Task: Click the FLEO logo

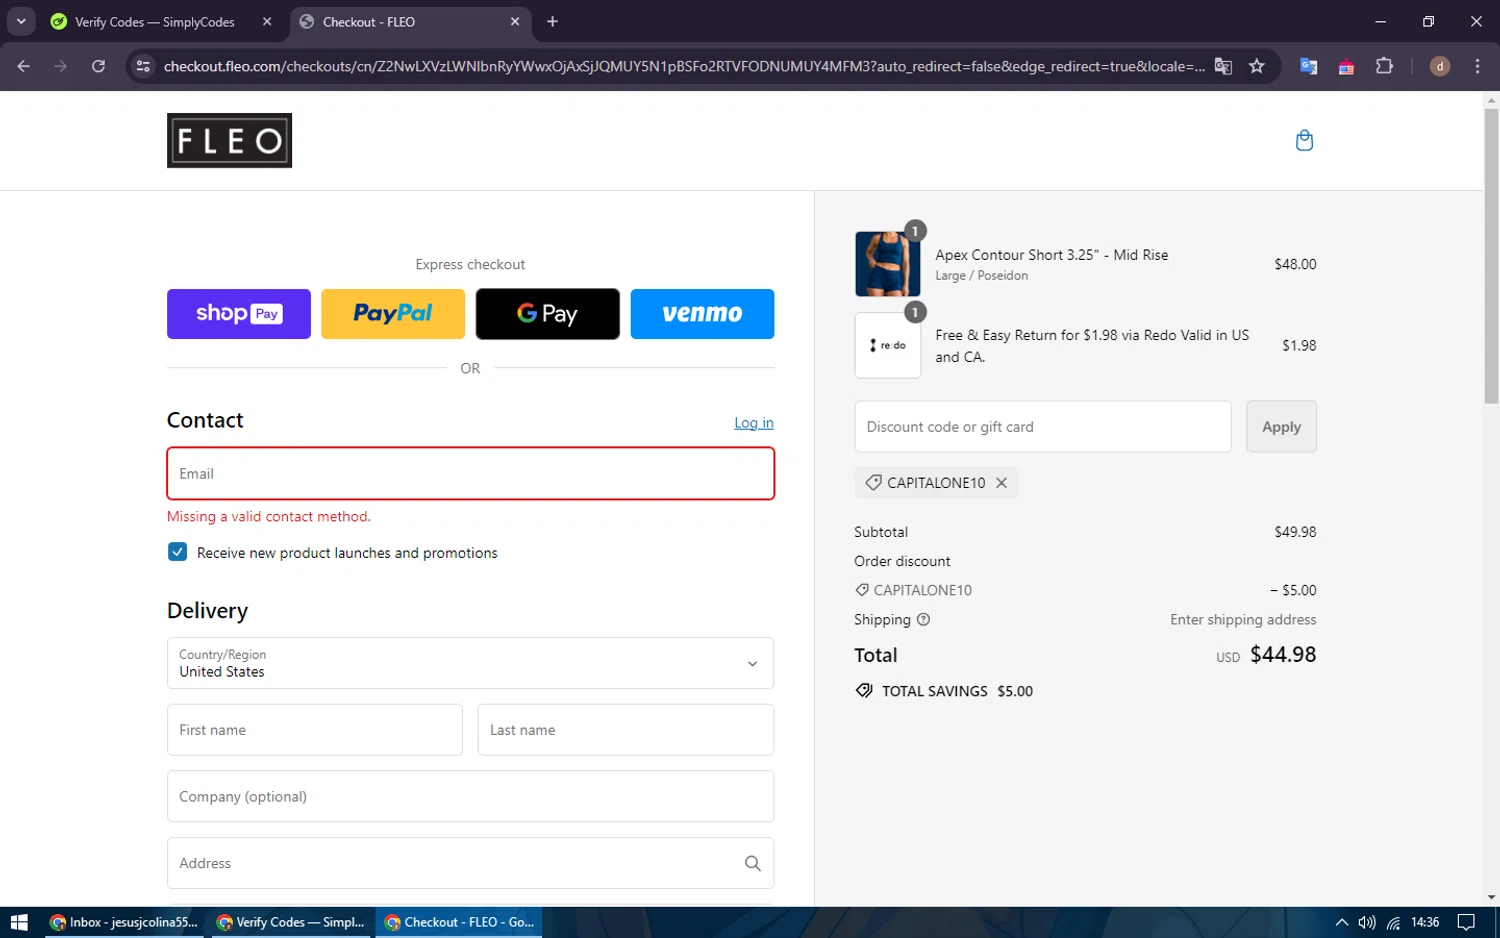Action: [229, 140]
